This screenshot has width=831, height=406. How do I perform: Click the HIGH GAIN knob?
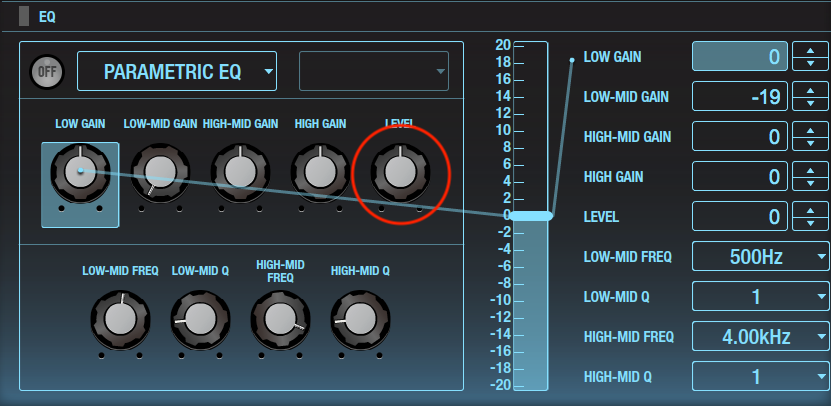tap(320, 171)
